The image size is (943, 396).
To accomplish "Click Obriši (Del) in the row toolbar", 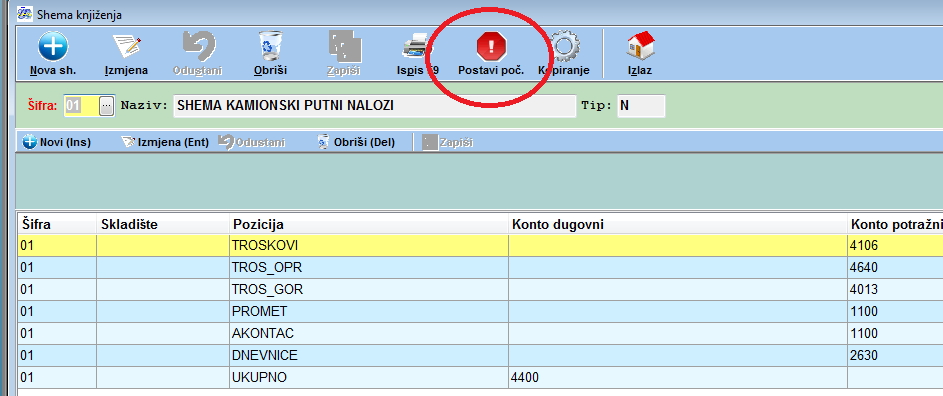I will [356, 143].
